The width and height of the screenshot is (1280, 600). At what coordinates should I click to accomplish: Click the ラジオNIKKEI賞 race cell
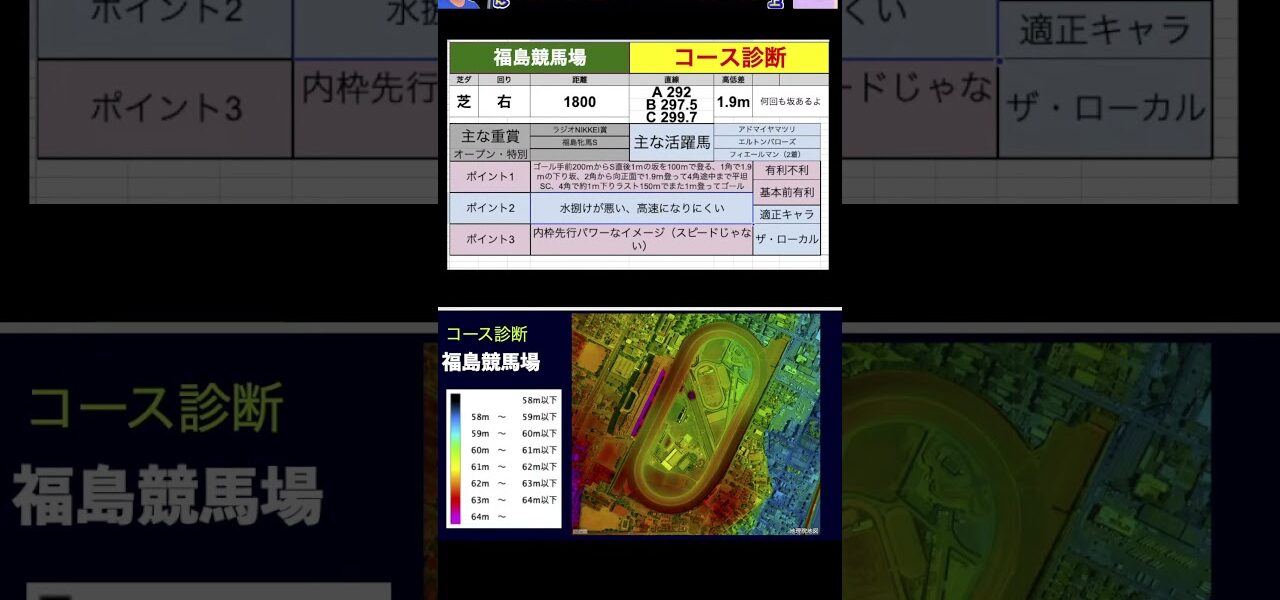(x=579, y=129)
